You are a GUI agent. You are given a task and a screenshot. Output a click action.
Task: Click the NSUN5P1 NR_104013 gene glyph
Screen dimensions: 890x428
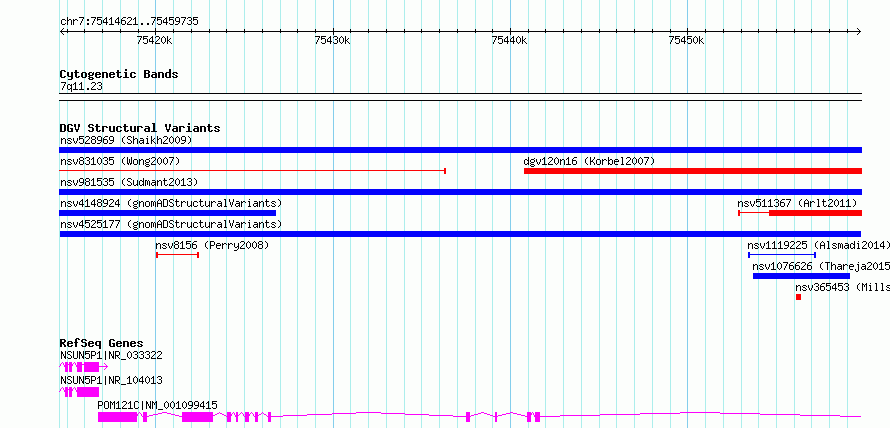point(79,392)
